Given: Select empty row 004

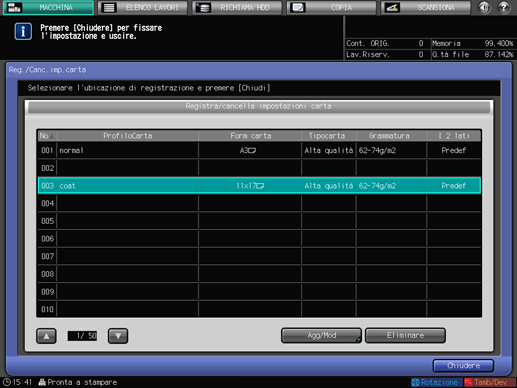Looking at the screenshot, I should (259, 203).
